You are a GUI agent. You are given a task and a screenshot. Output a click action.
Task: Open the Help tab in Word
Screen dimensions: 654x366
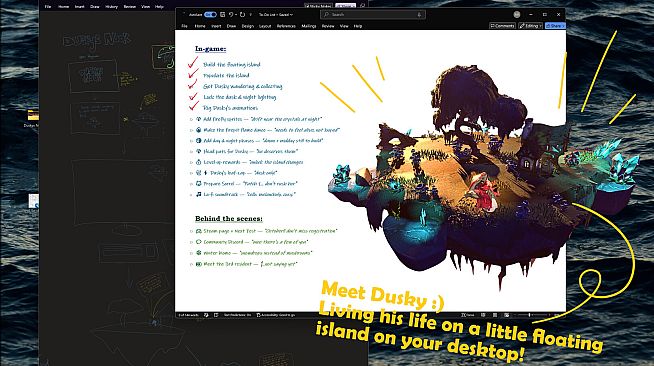pos(358,26)
